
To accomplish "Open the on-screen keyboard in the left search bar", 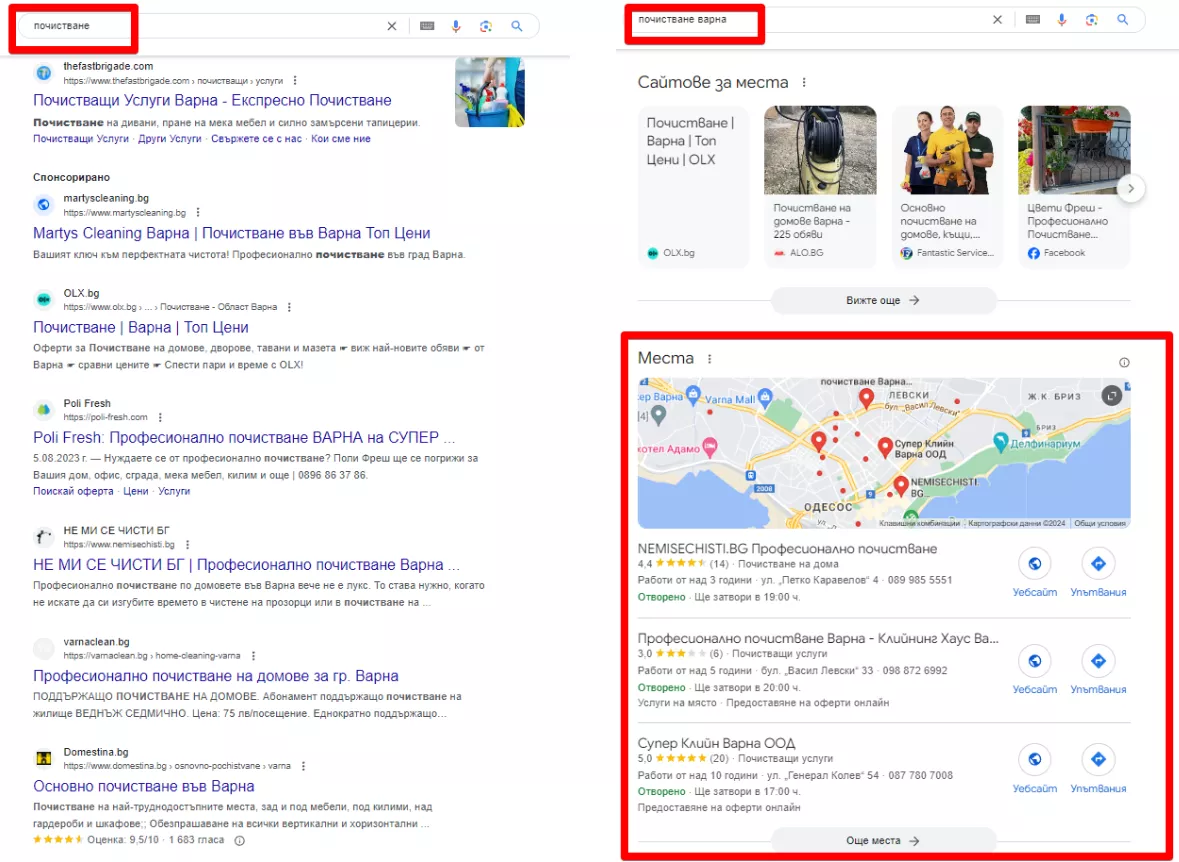I will point(427,26).
